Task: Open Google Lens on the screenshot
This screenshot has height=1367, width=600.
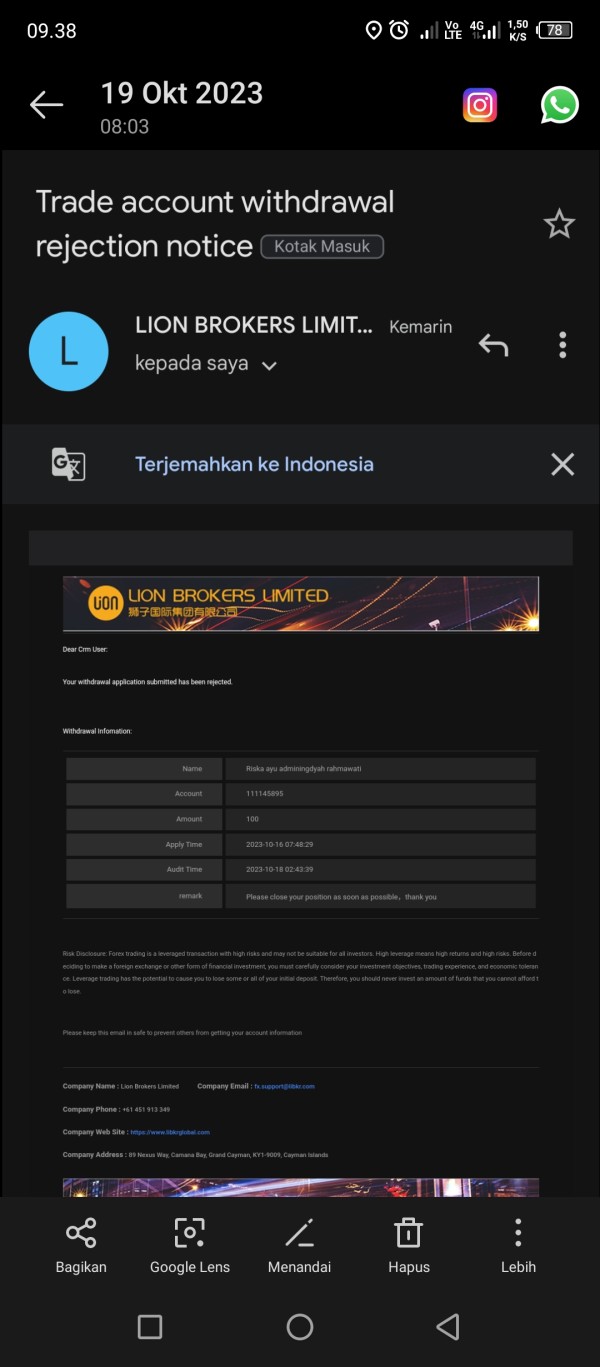Action: point(190,1246)
